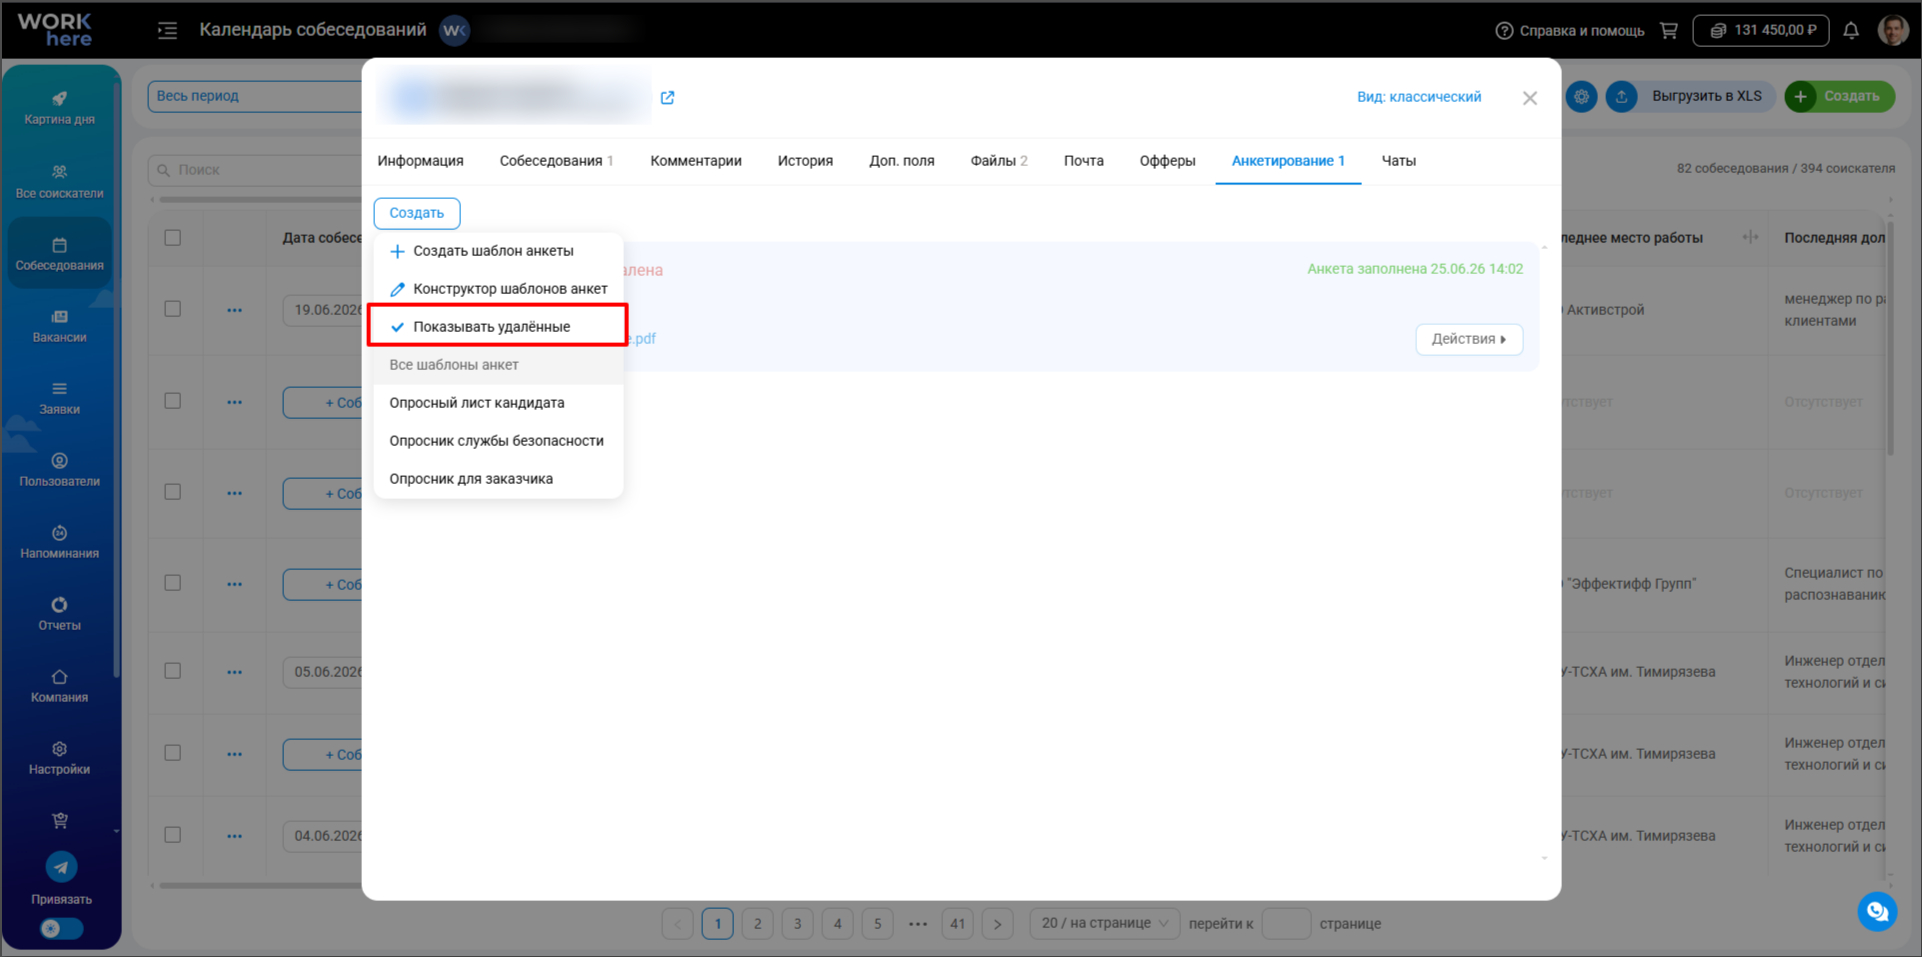Image resolution: width=1922 pixels, height=957 pixels.
Task: Click the WORK here logo
Action: (x=55, y=30)
